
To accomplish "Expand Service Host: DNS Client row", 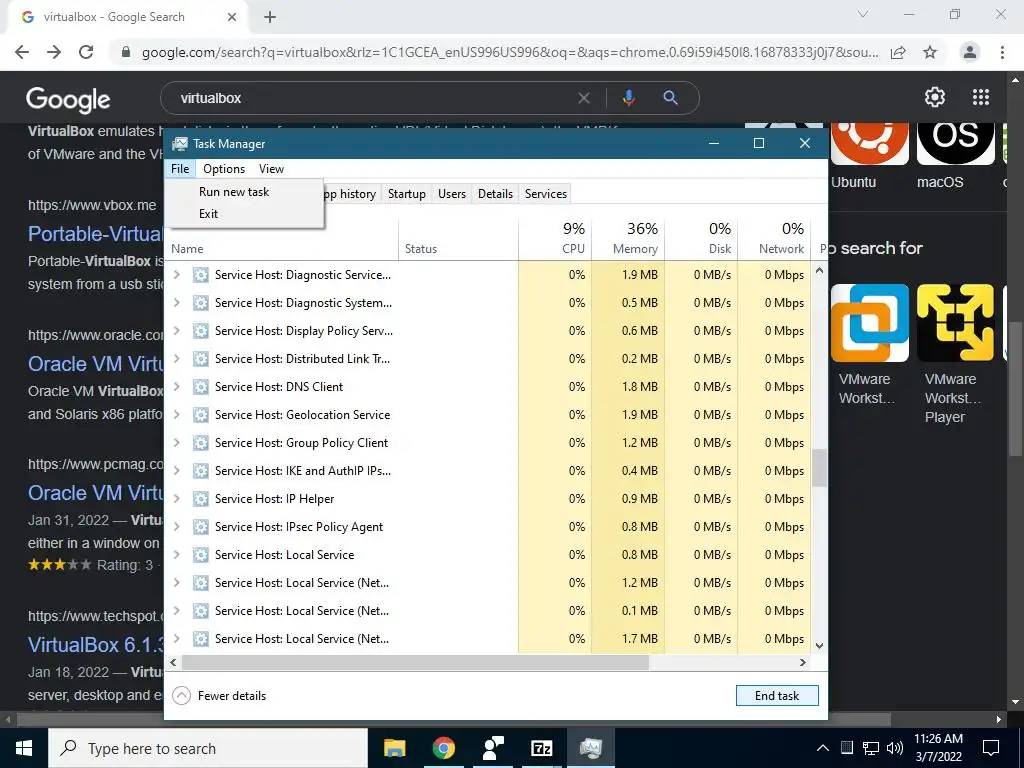I will (176, 387).
